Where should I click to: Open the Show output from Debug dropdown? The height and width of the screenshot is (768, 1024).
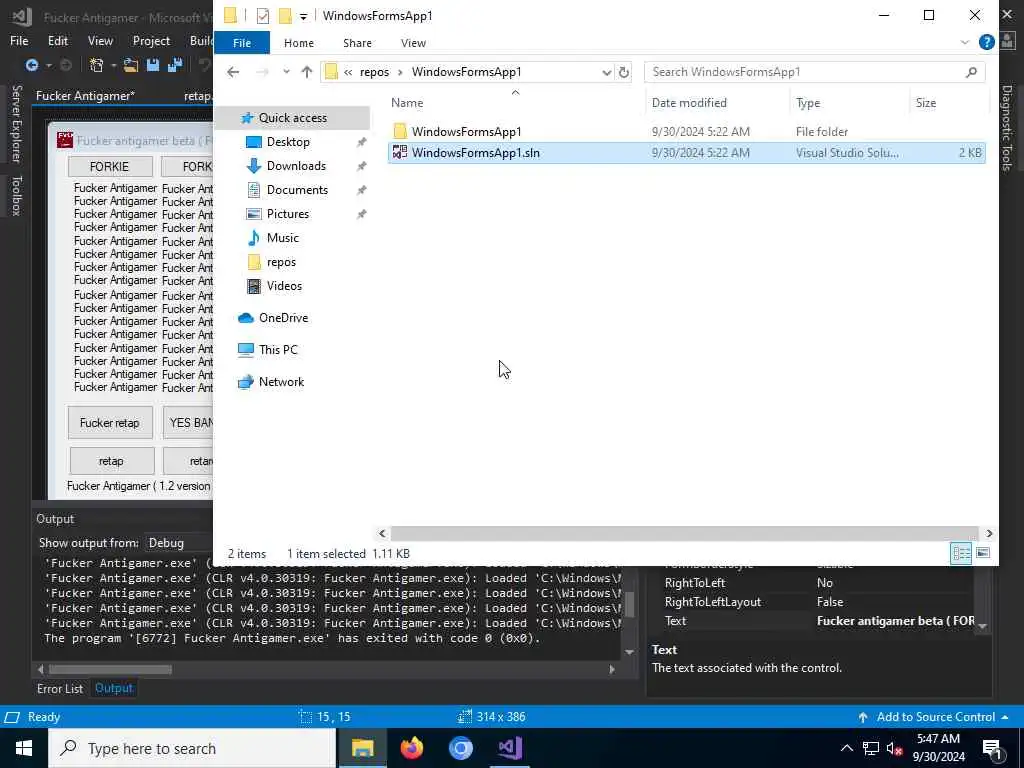point(176,543)
